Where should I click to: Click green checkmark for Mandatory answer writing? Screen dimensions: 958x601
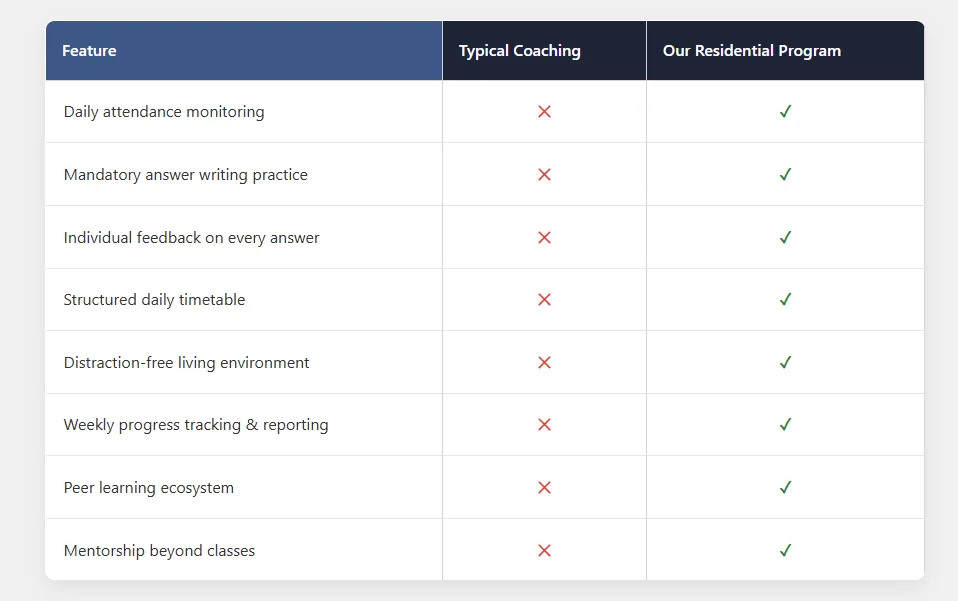click(785, 175)
